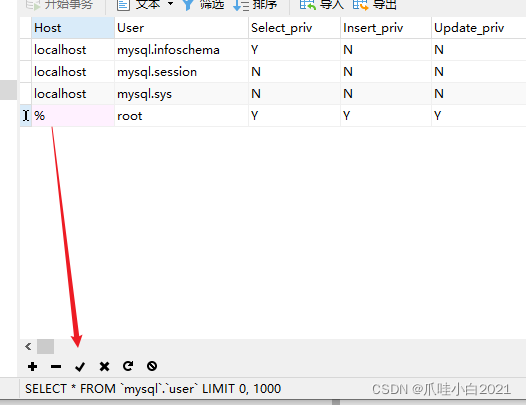Click the 筛选 filter button
This screenshot has height=405, width=526.
(x=203, y=4)
